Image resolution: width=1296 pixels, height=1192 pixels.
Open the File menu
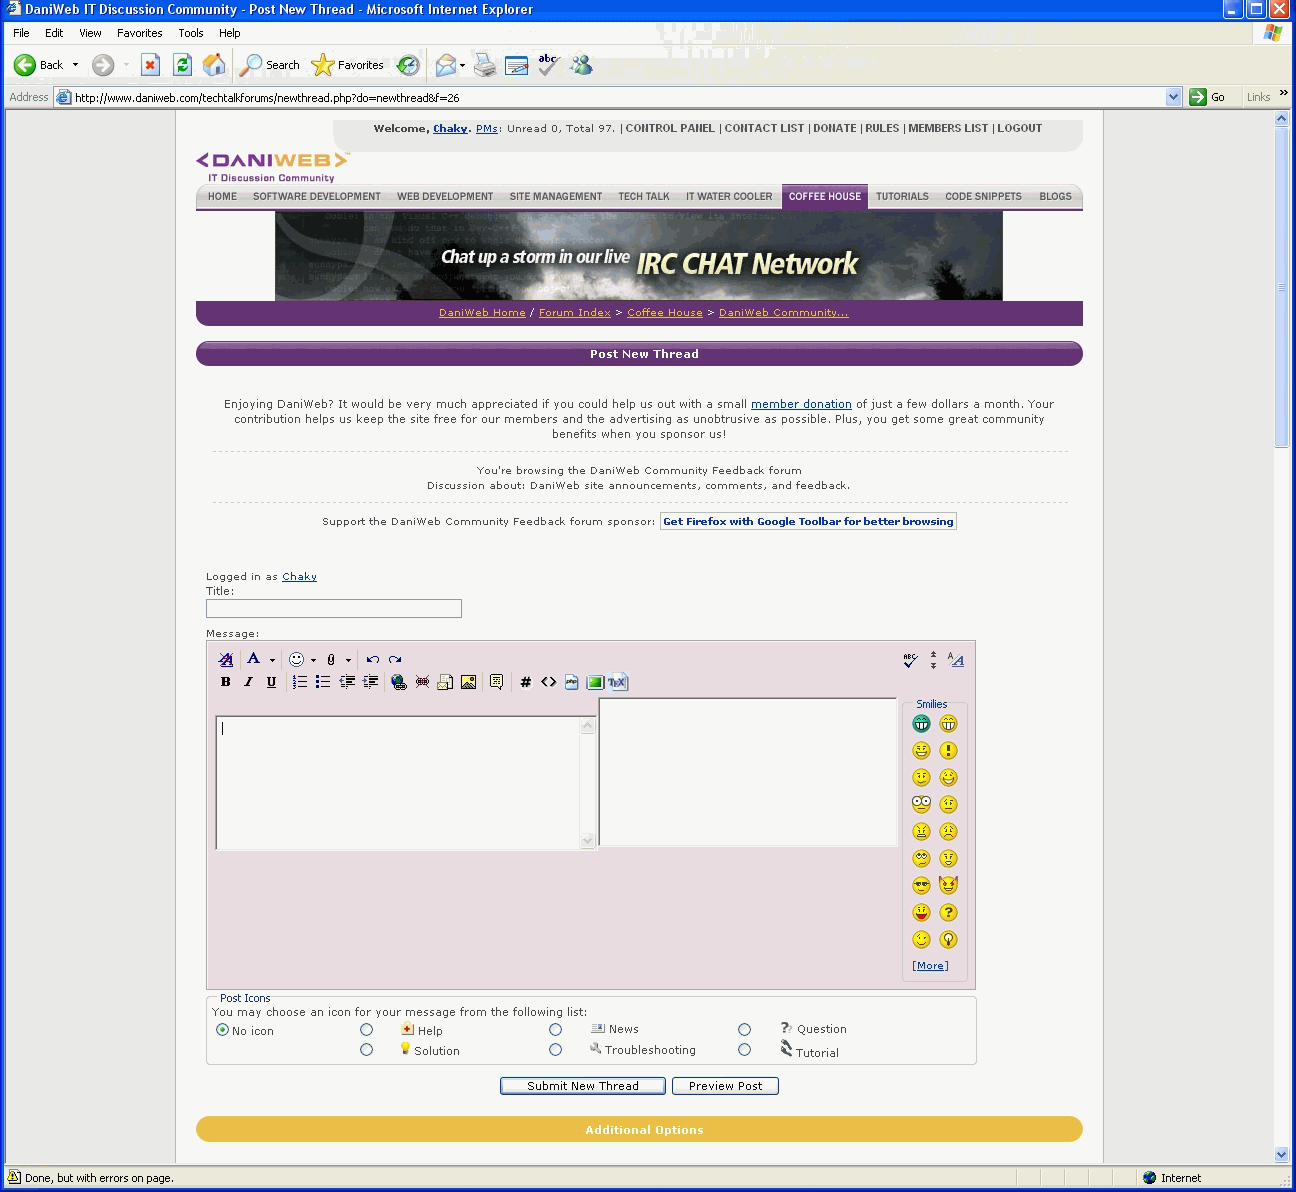coord(21,33)
